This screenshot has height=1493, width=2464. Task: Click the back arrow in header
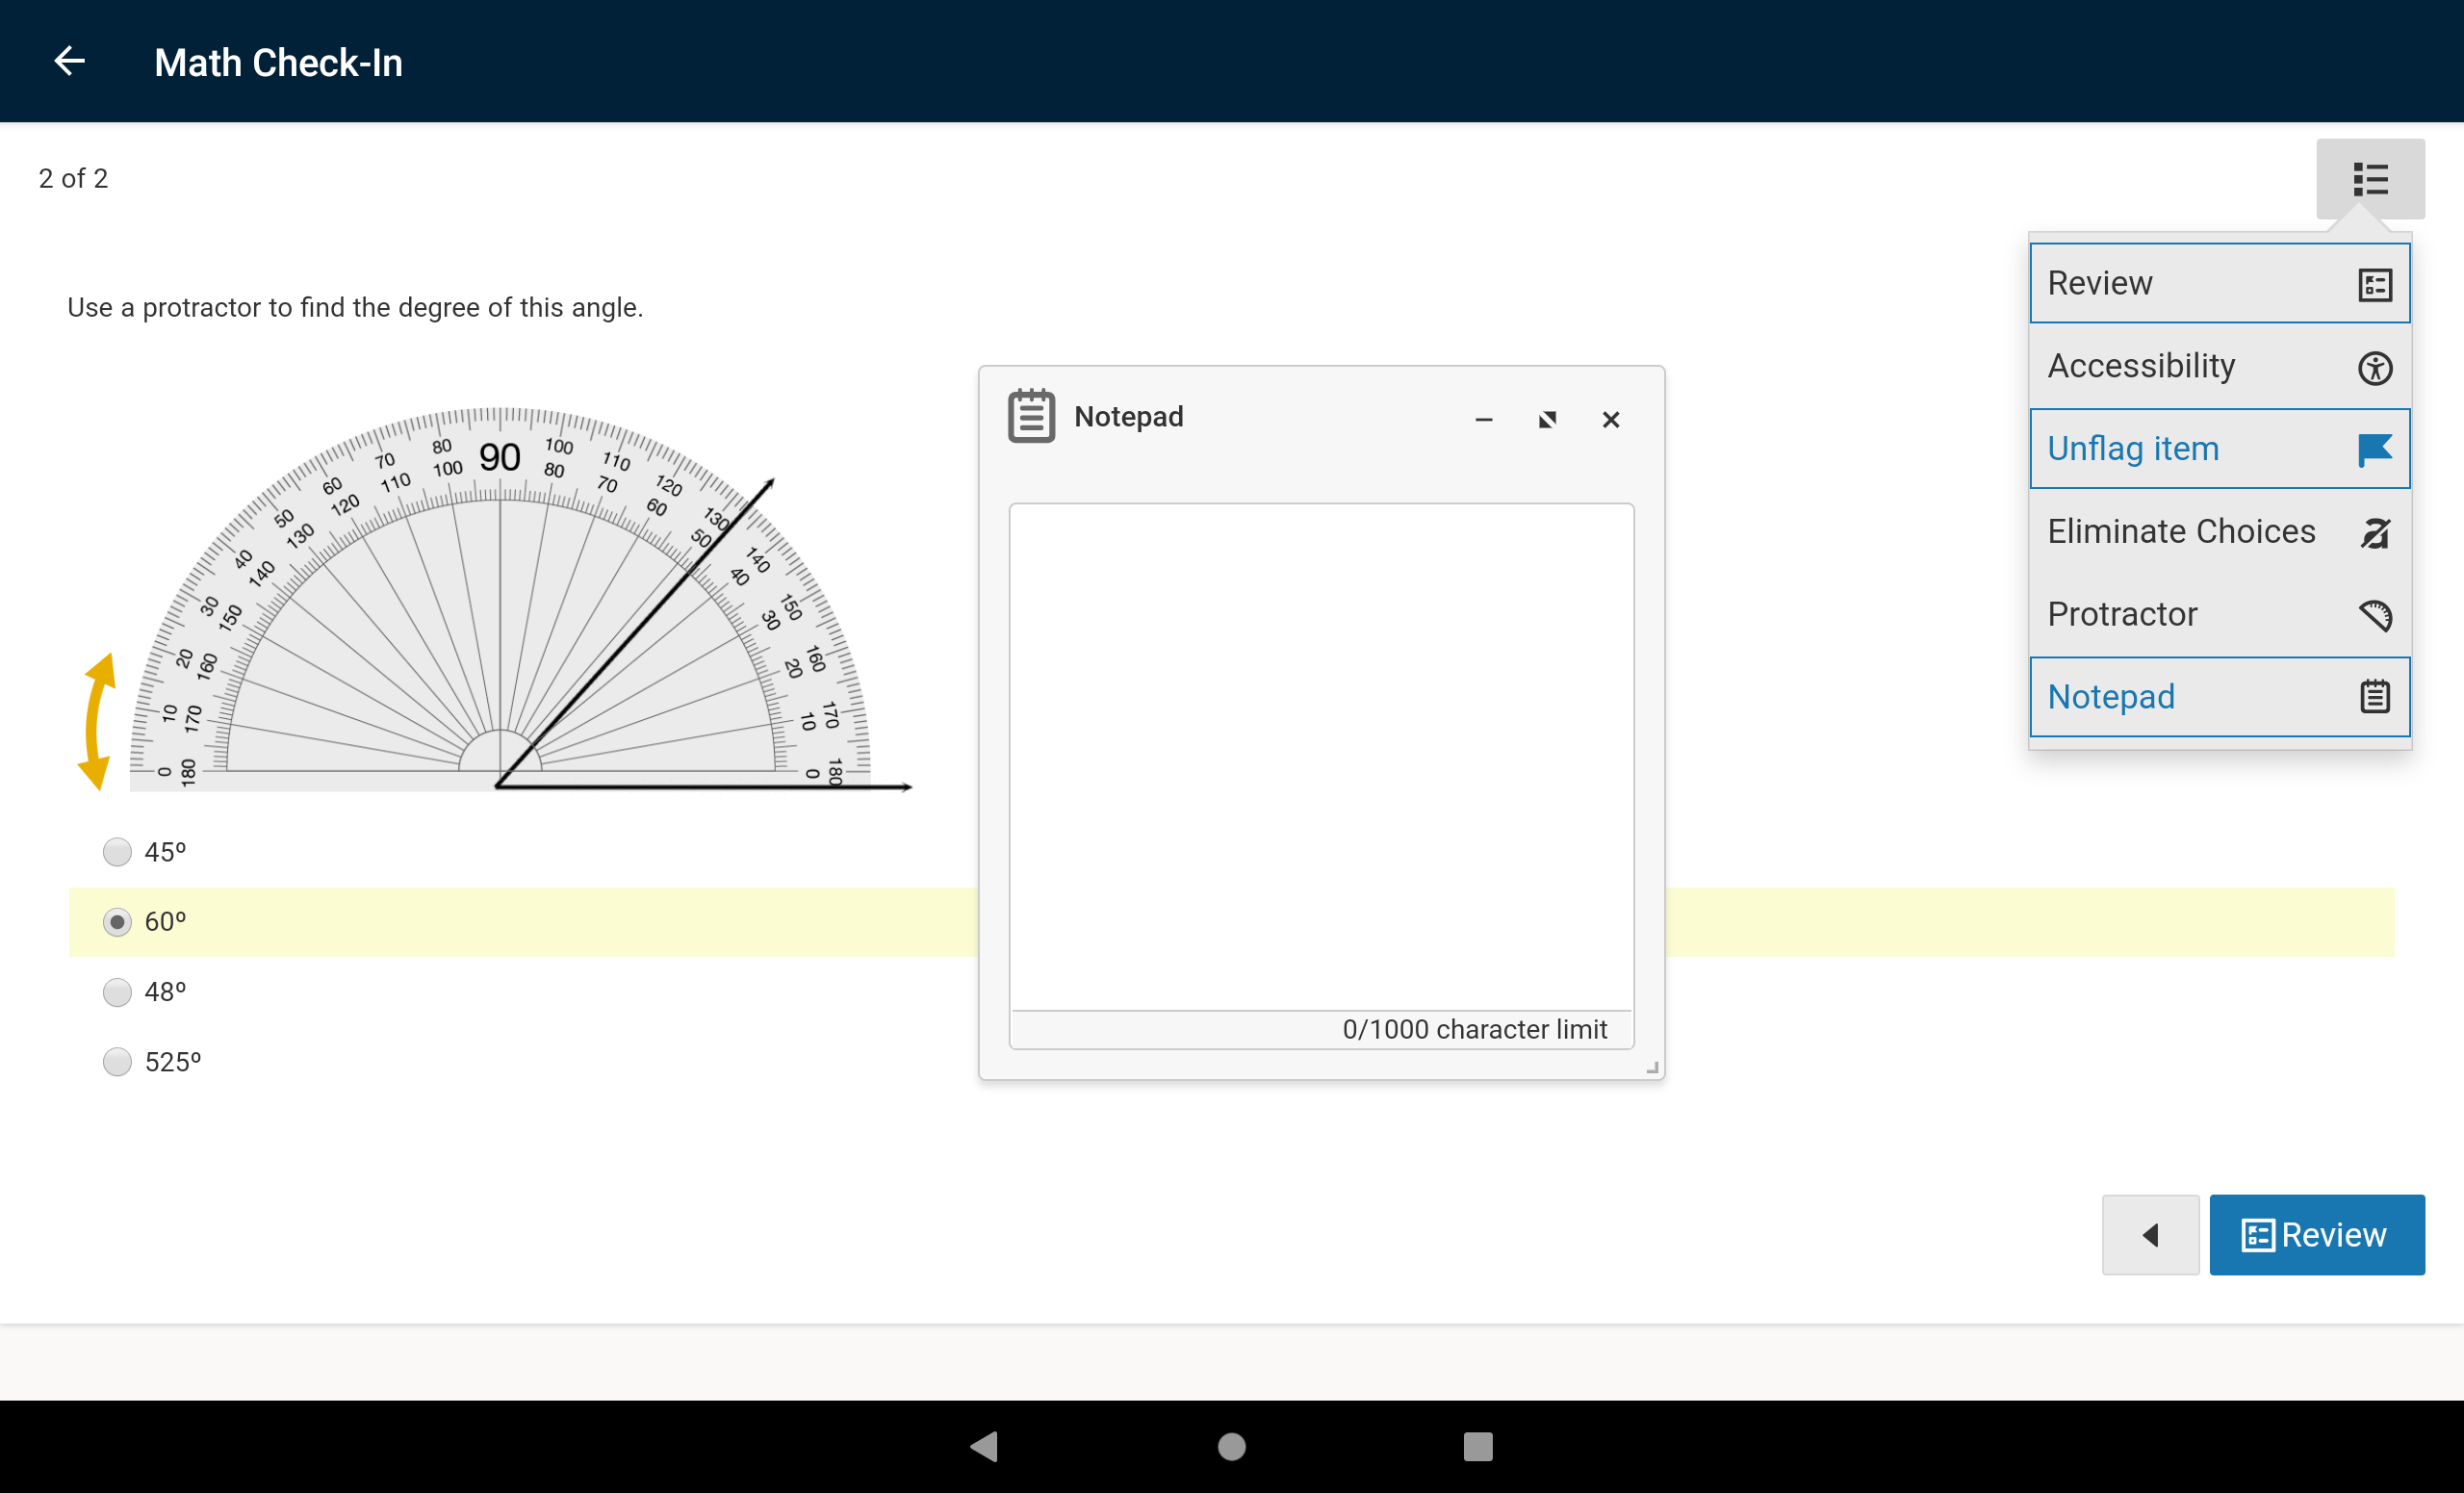(69, 62)
